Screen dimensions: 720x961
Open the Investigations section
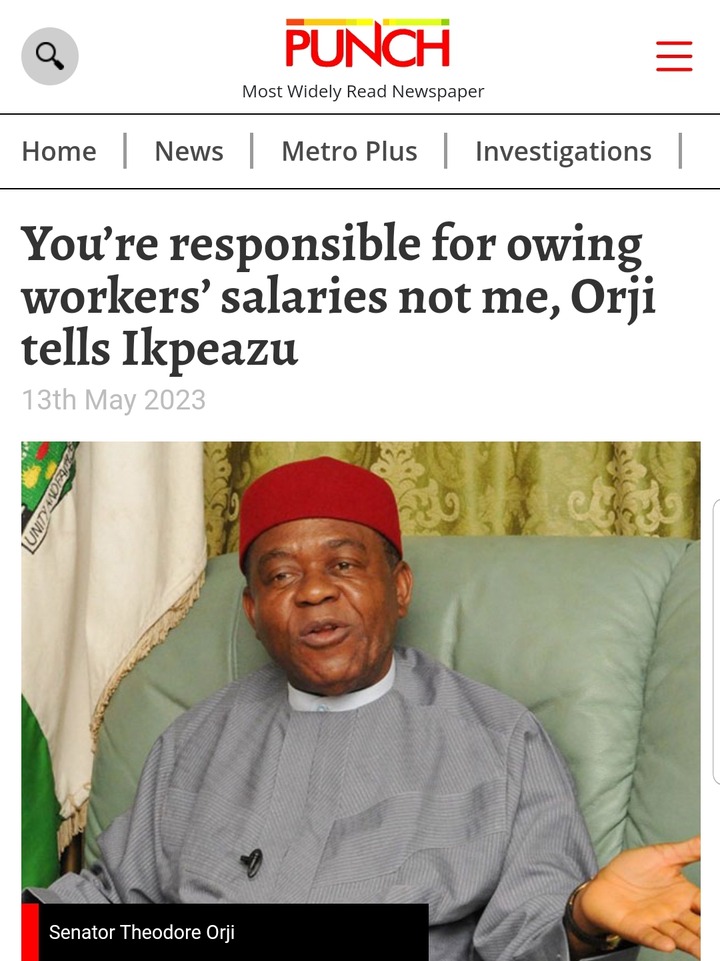(563, 151)
